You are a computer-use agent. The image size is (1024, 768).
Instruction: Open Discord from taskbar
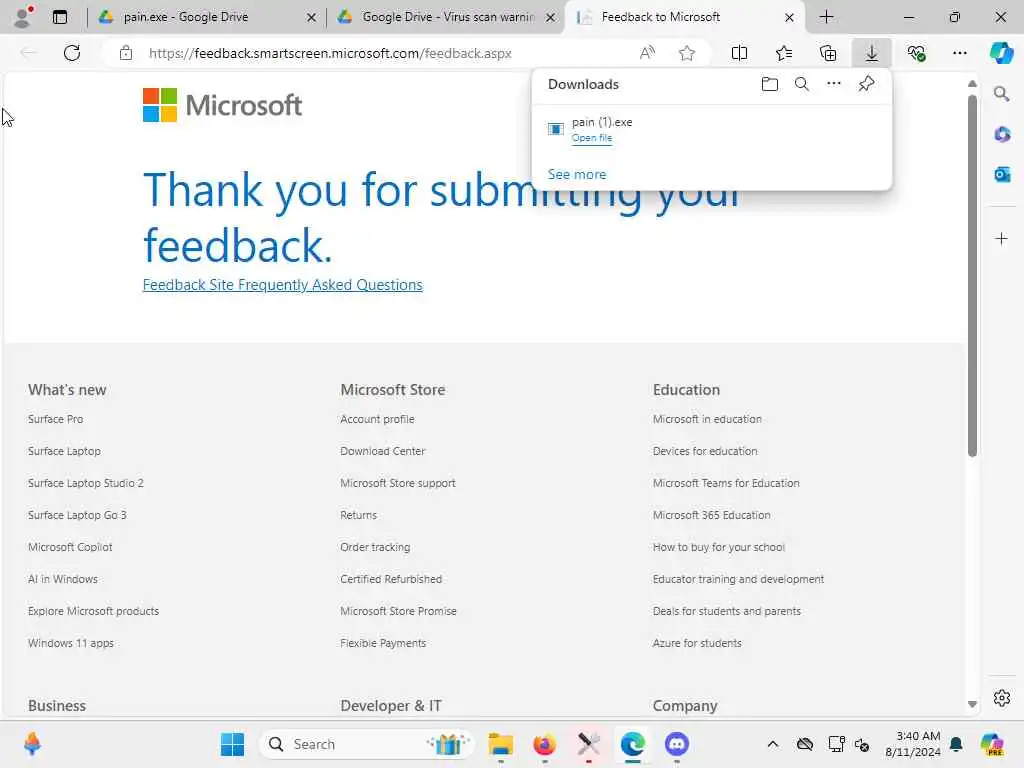pos(677,744)
